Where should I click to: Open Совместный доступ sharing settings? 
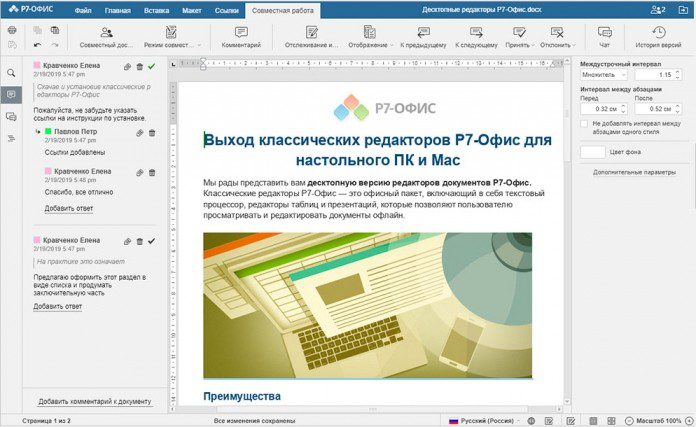tap(107, 37)
